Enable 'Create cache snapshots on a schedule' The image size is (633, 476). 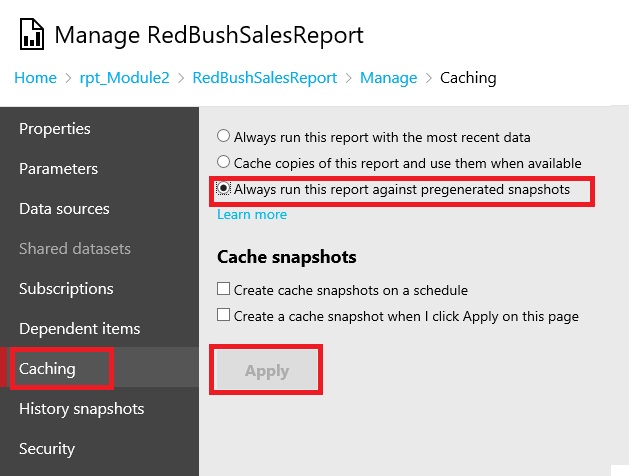click(224, 290)
